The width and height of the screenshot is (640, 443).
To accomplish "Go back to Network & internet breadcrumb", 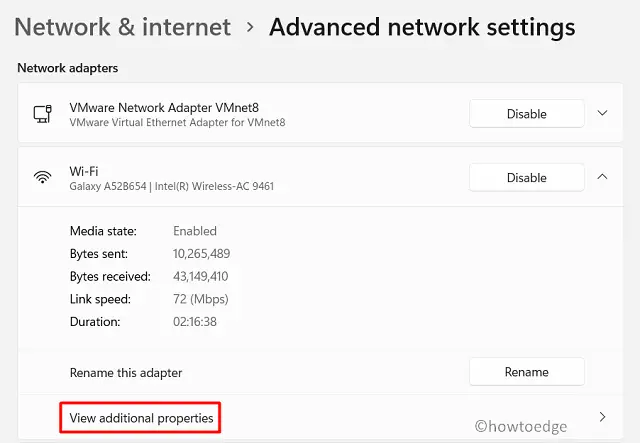I will 123,27.
